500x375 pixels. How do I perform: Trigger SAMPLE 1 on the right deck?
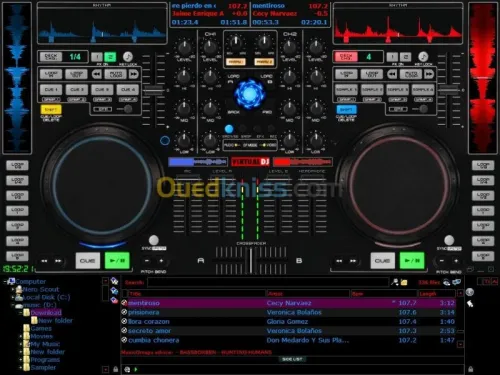(346, 89)
